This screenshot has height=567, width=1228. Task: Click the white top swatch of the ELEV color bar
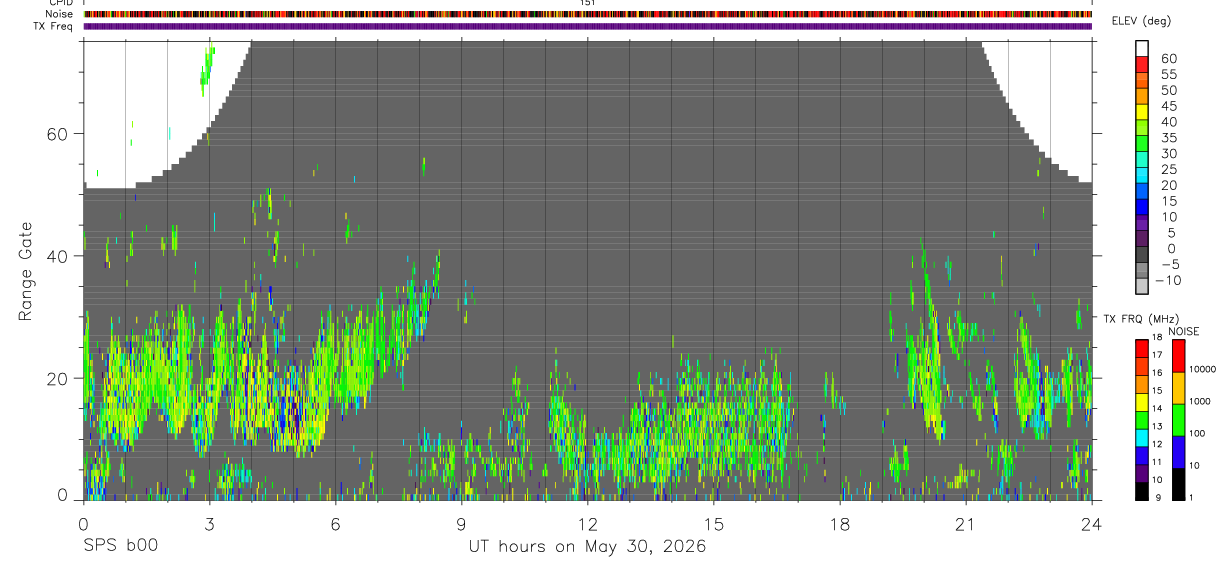click(x=1142, y=49)
